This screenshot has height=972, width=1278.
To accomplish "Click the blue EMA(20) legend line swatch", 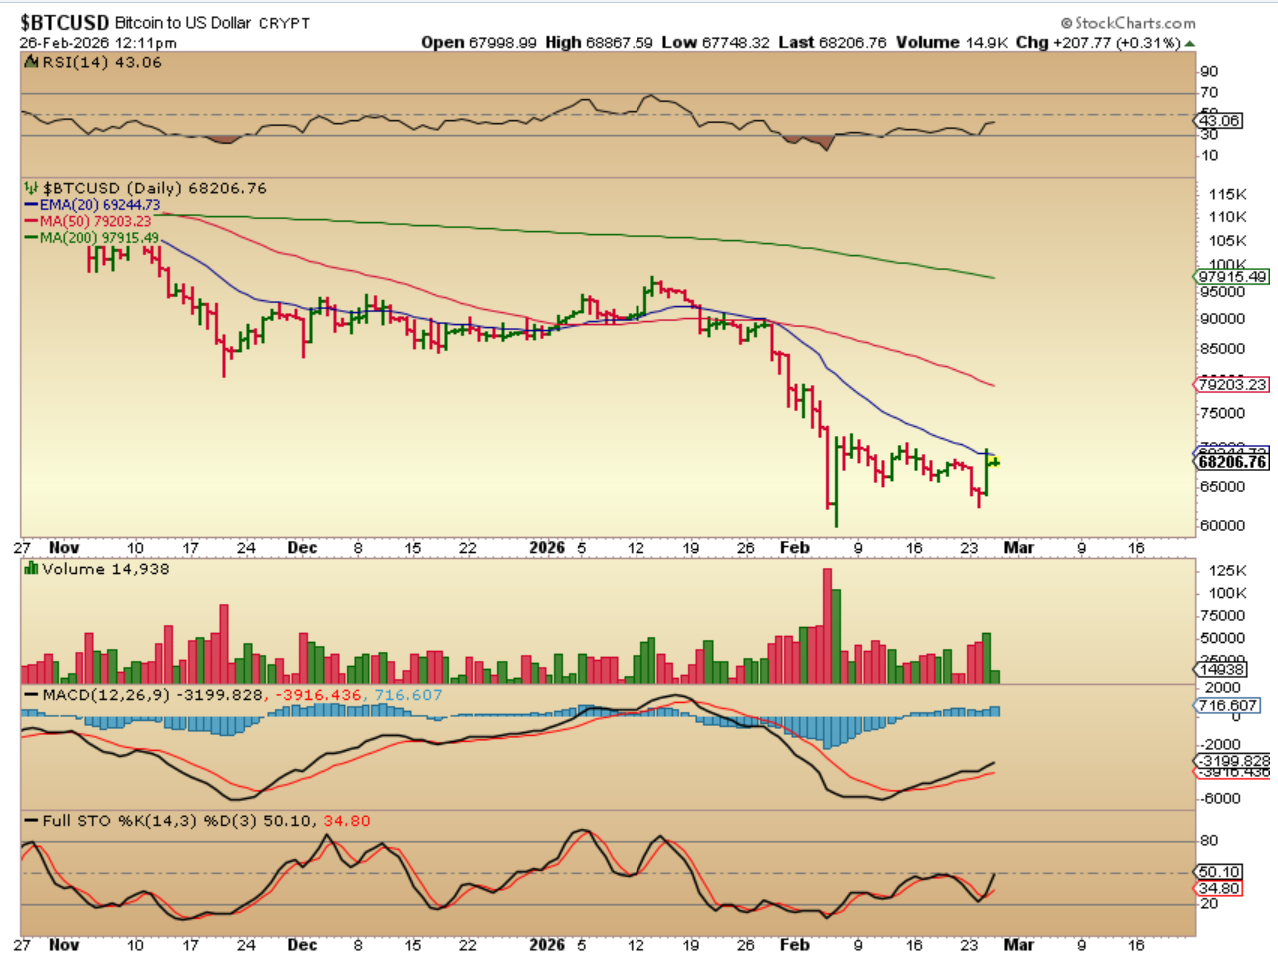I will tap(32, 205).
